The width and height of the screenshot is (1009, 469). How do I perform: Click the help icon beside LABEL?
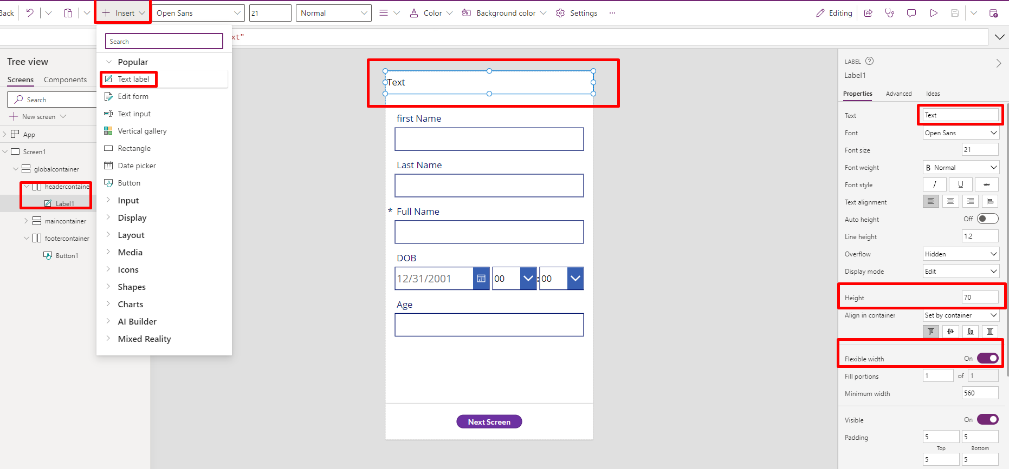870,61
